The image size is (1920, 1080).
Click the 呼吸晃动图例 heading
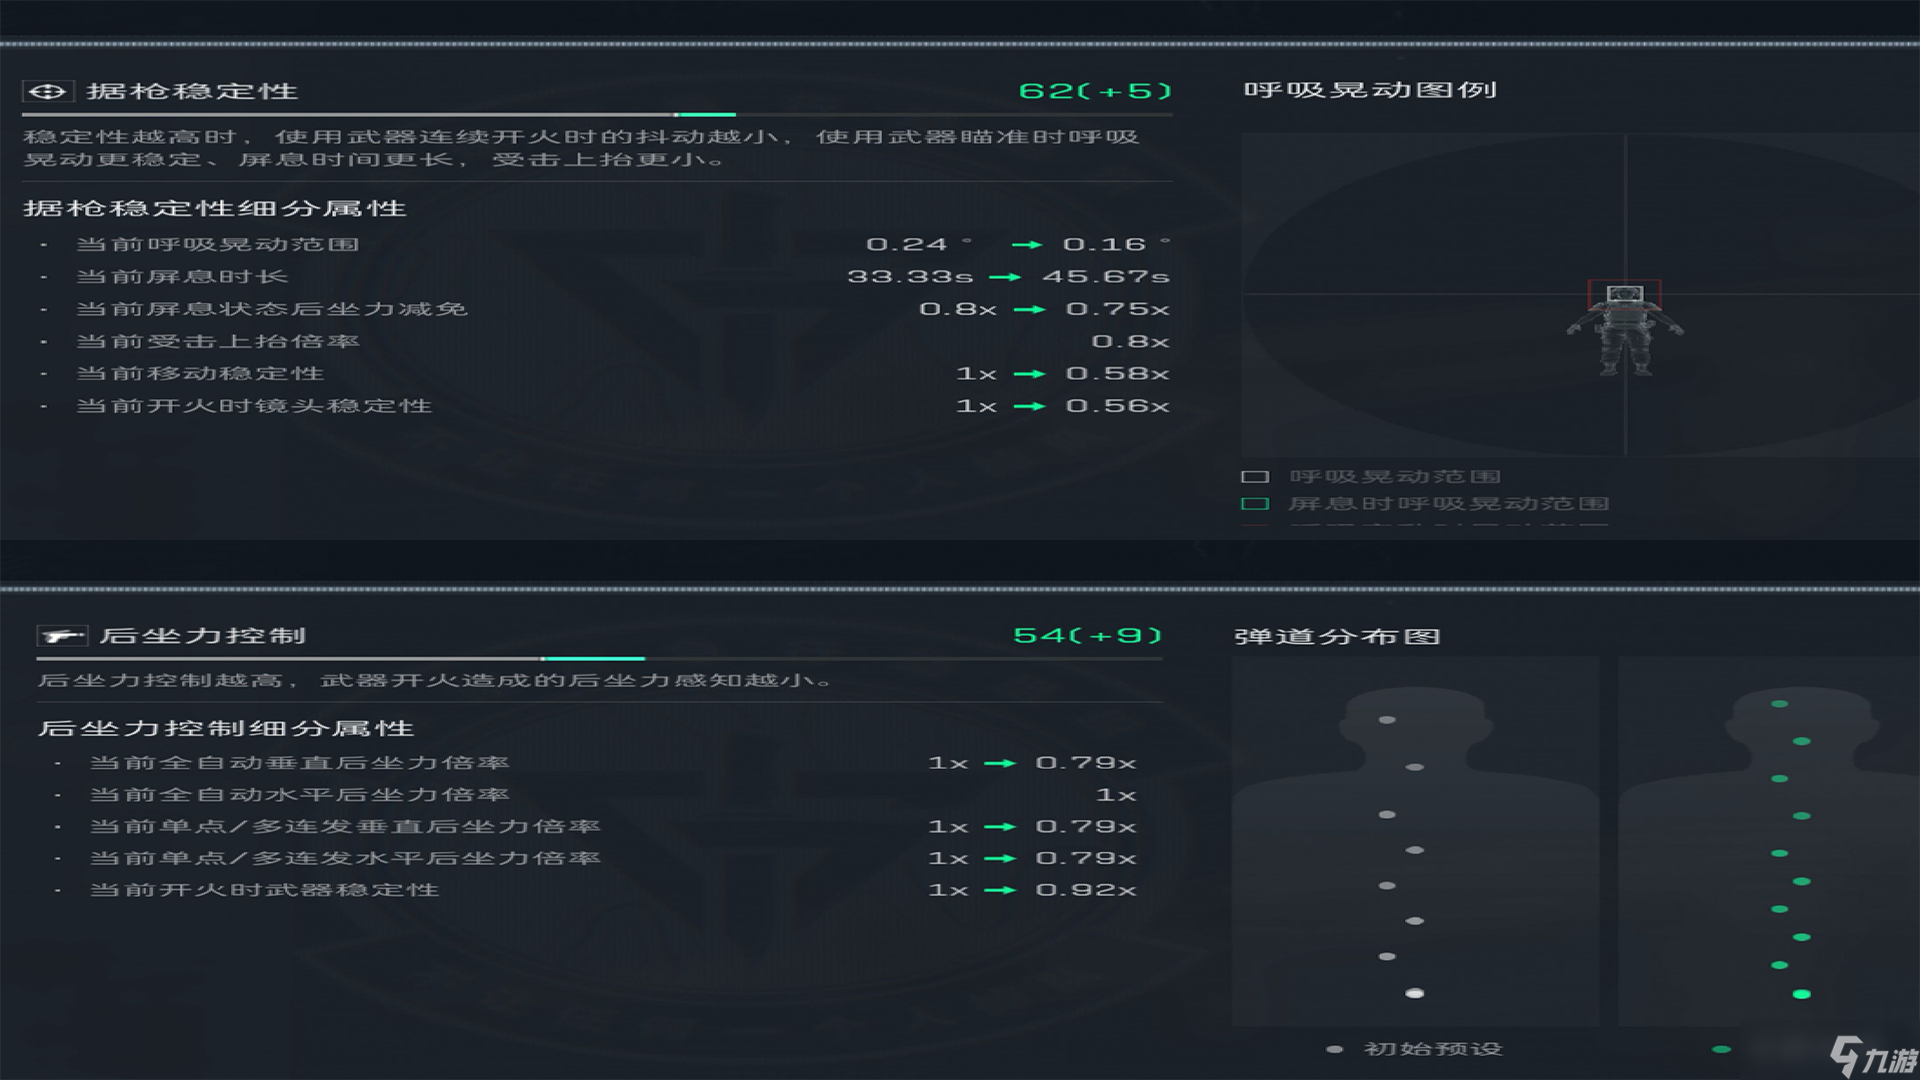(x=1369, y=90)
